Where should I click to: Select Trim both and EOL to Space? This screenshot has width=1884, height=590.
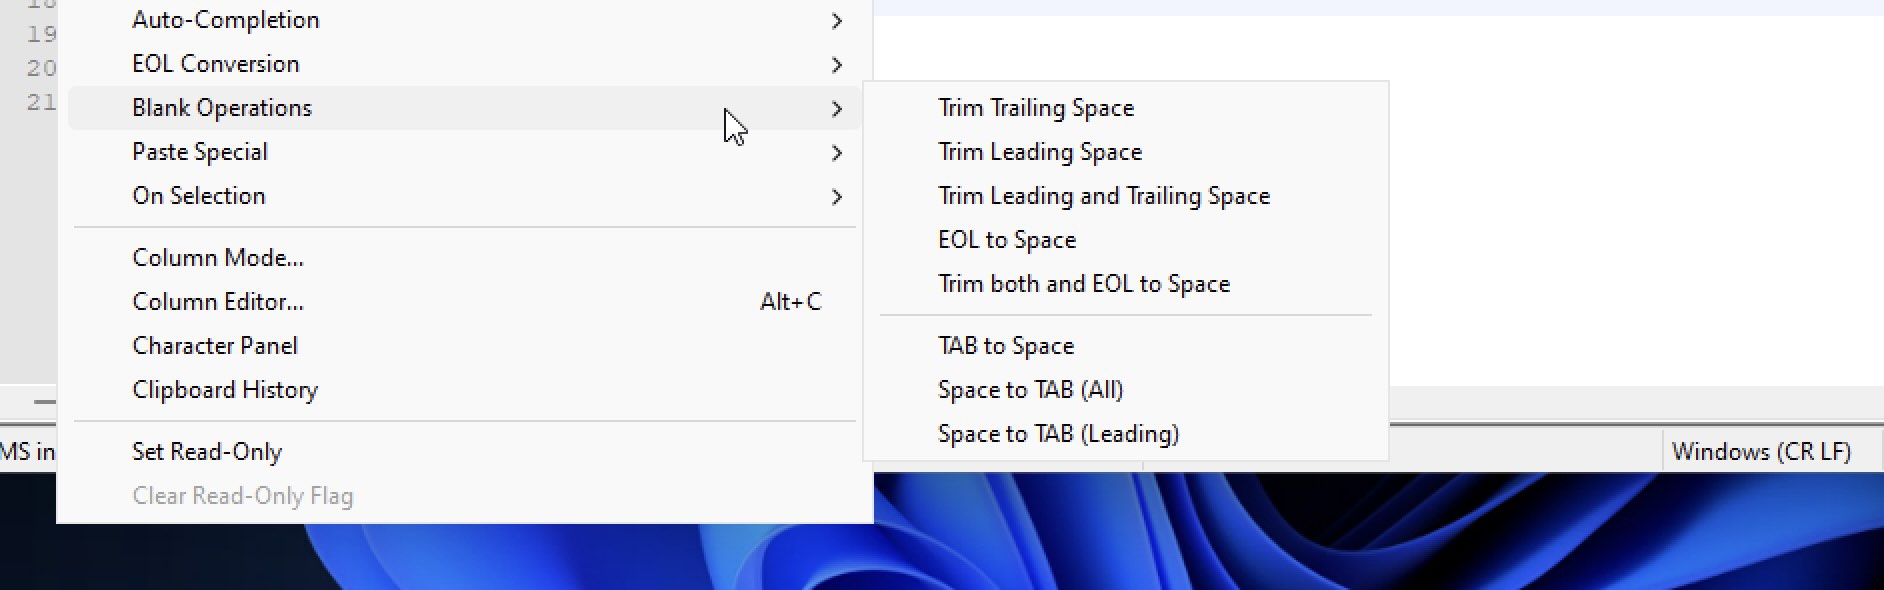tap(1084, 283)
